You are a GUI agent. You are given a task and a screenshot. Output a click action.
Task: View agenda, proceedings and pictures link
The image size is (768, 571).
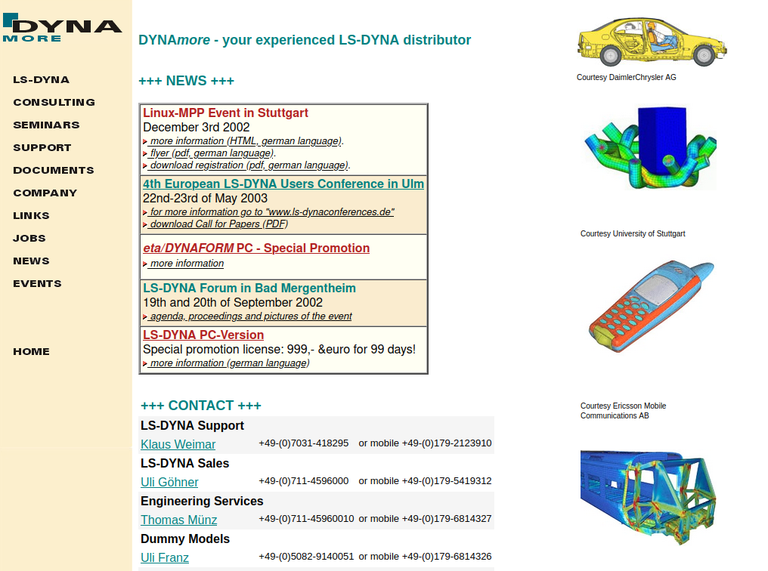point(250,316)
